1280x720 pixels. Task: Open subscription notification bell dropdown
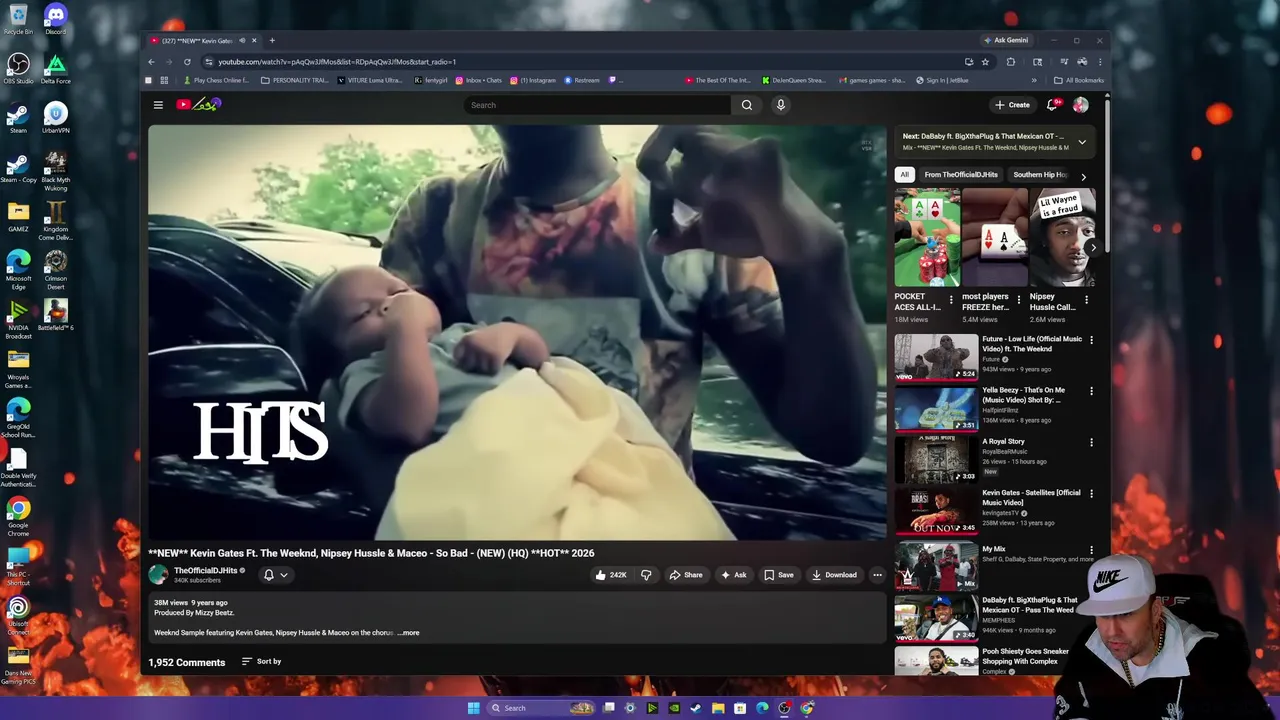[275, 575]
